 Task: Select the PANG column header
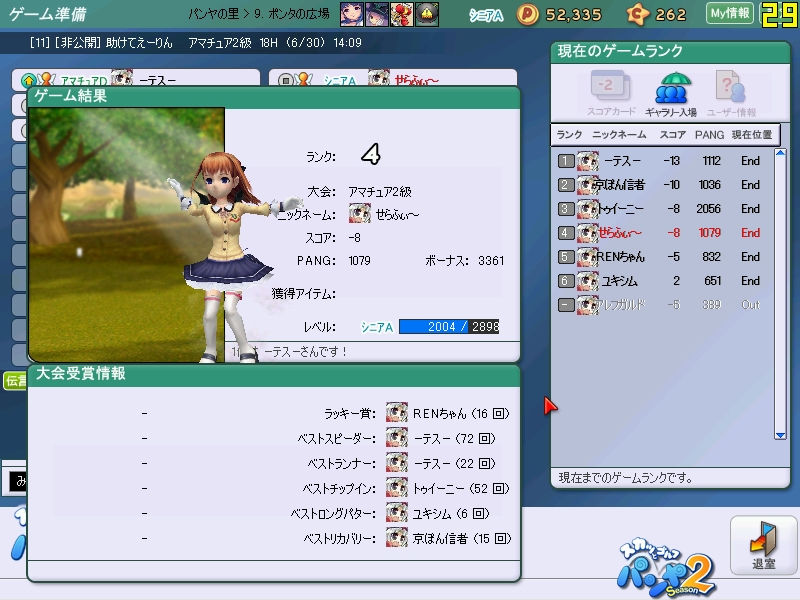point(709,135)
